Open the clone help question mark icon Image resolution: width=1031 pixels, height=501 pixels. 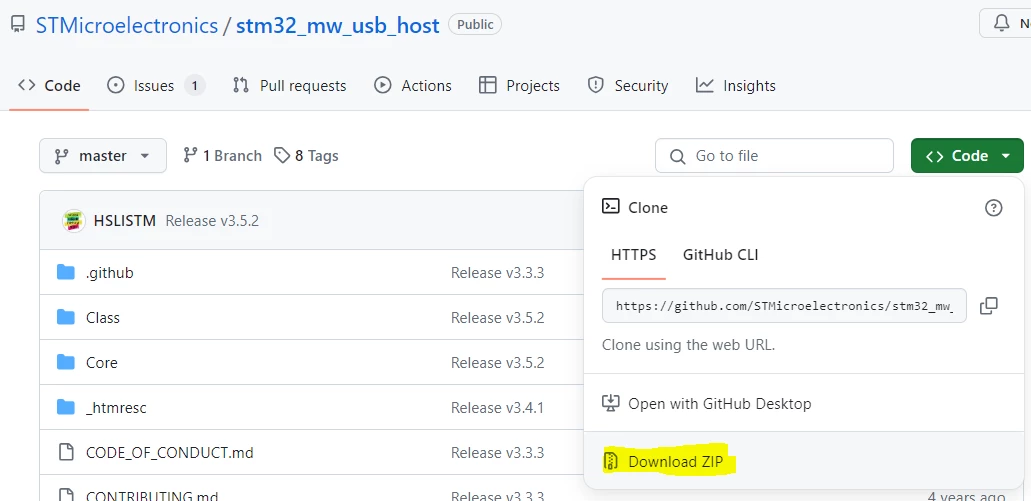coord(994,208)
